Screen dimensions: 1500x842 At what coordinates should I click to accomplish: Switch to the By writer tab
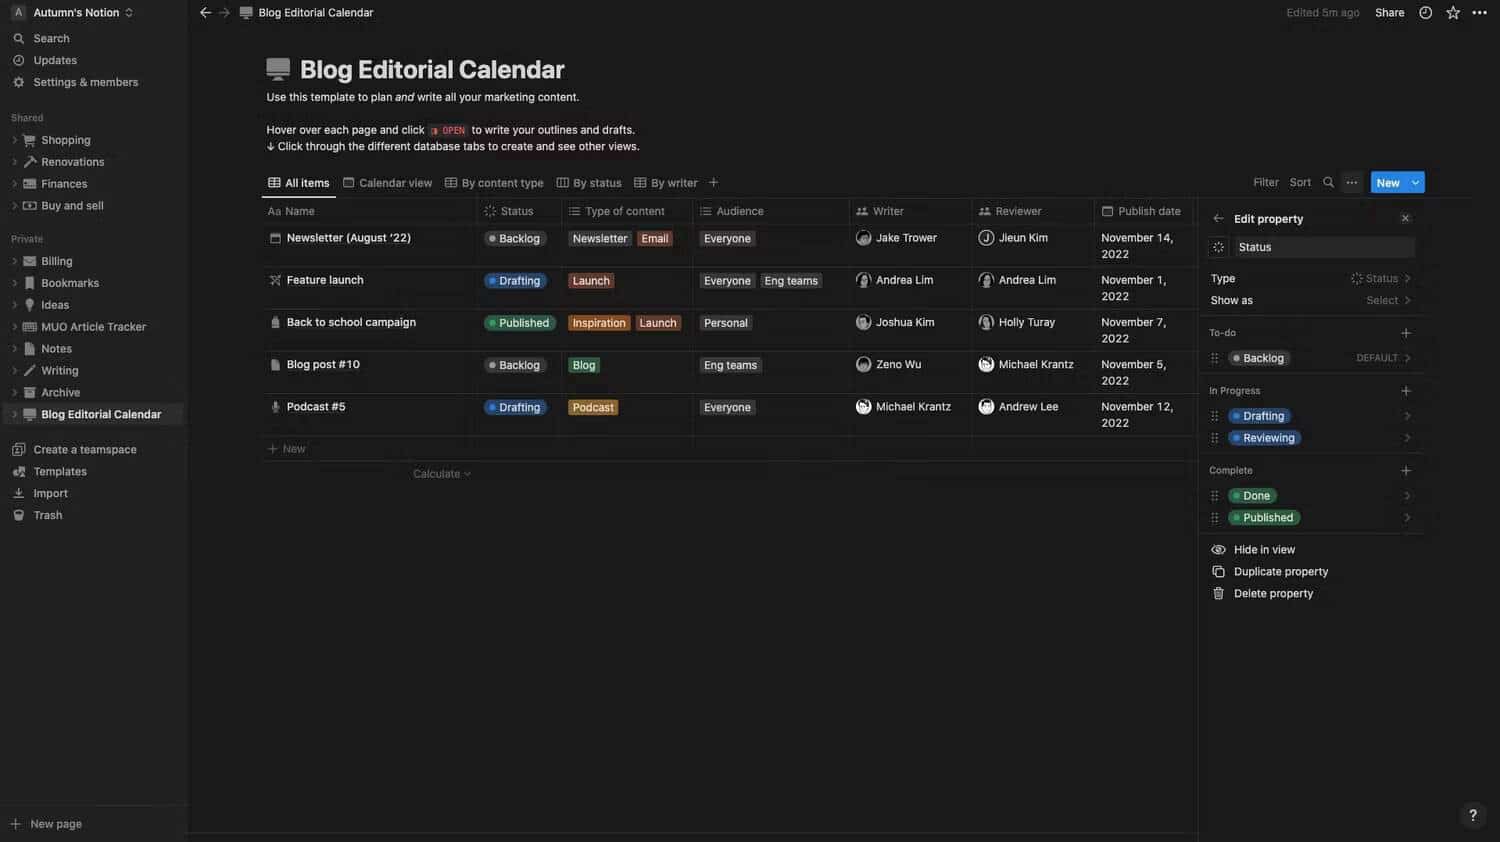(666, 183)
